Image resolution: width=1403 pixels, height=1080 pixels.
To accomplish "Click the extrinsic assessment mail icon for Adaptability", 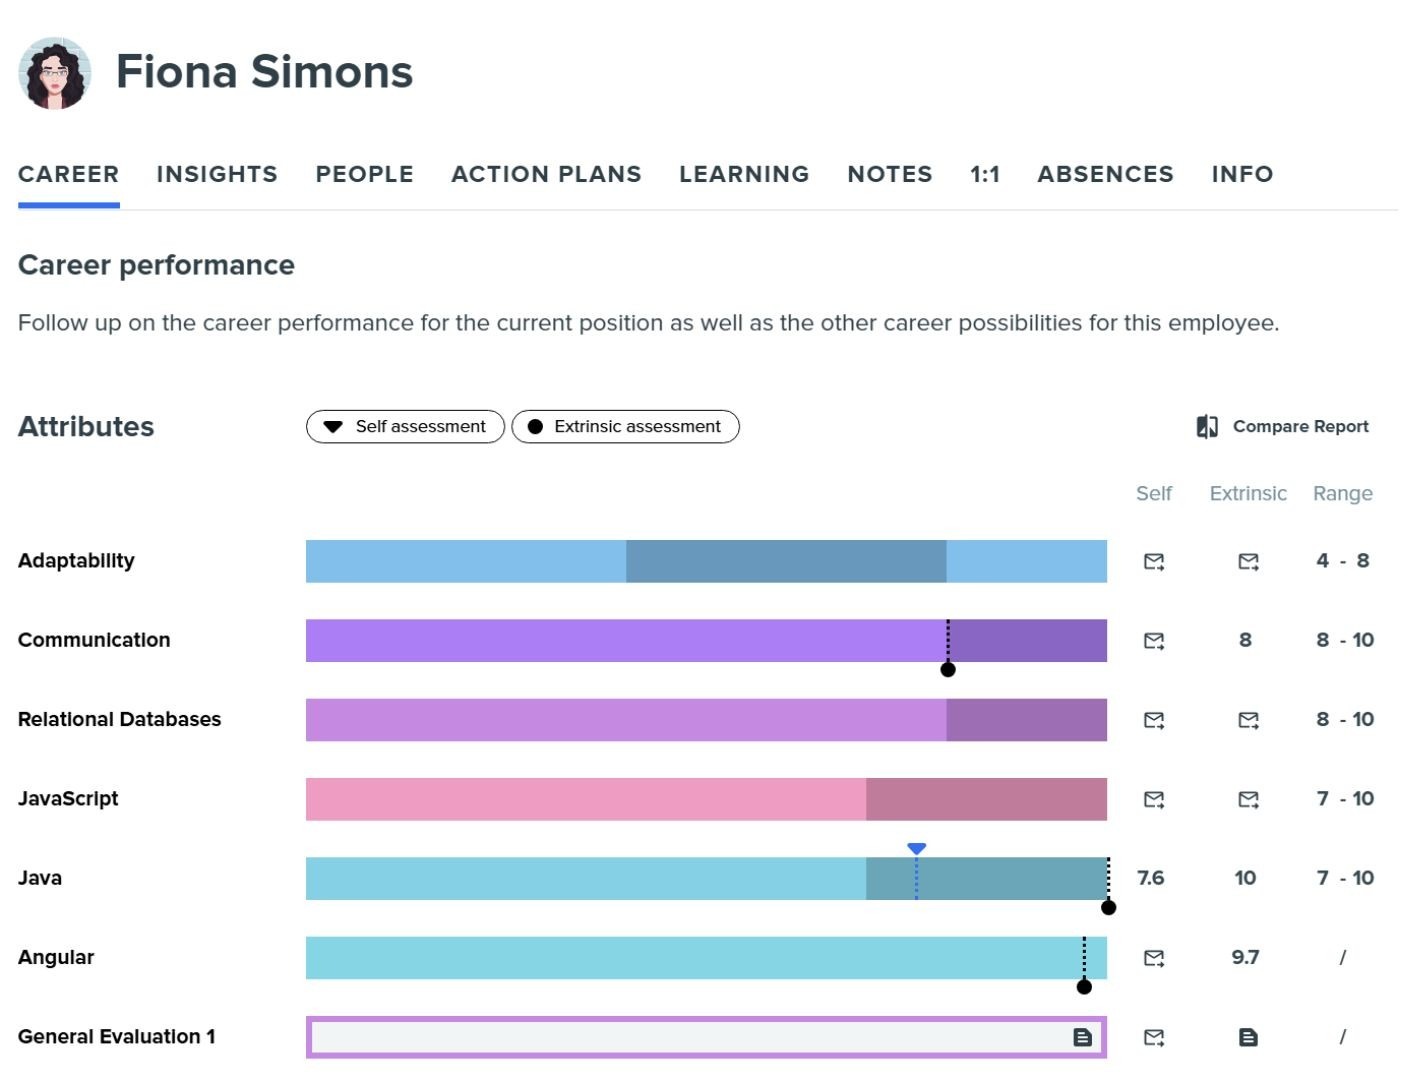I will (x=1247, y=561).
